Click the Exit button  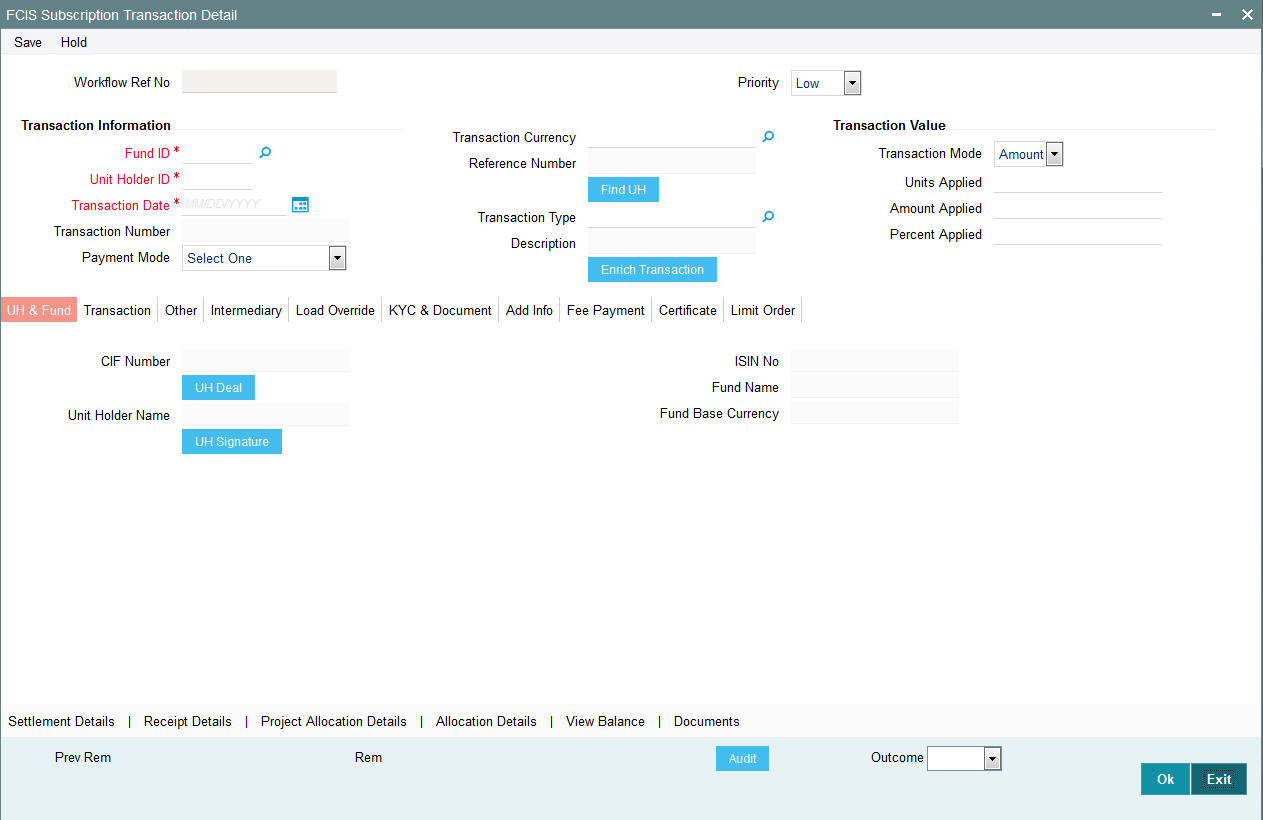1219,779
